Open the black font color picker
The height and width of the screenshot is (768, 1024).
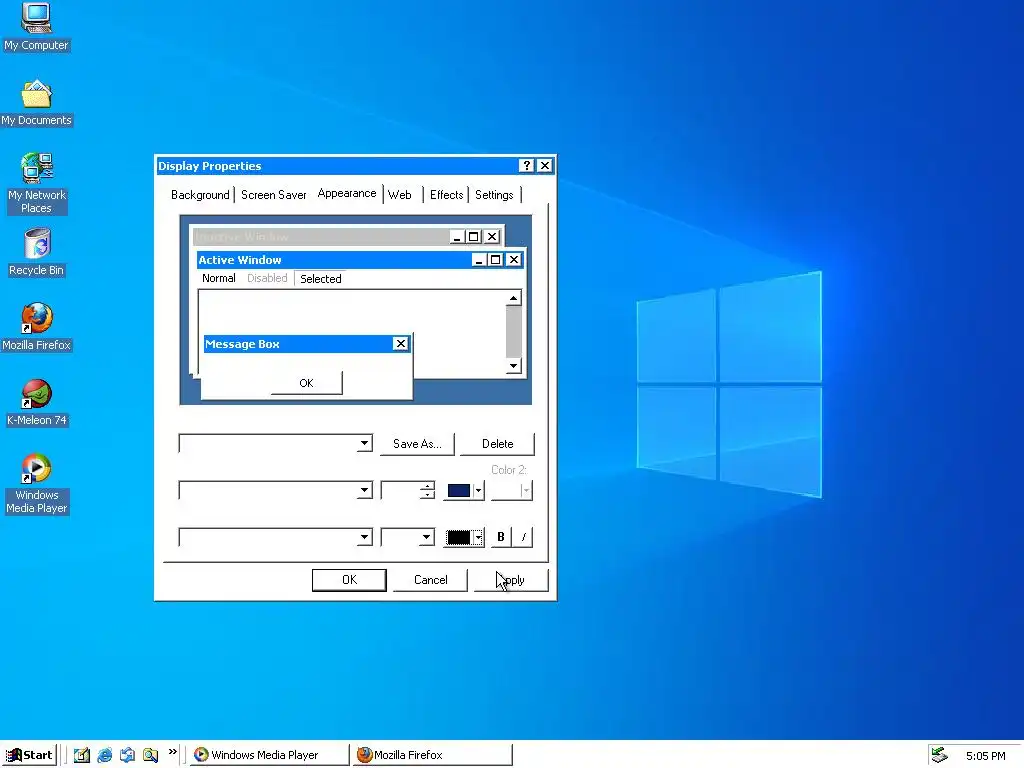464,537
